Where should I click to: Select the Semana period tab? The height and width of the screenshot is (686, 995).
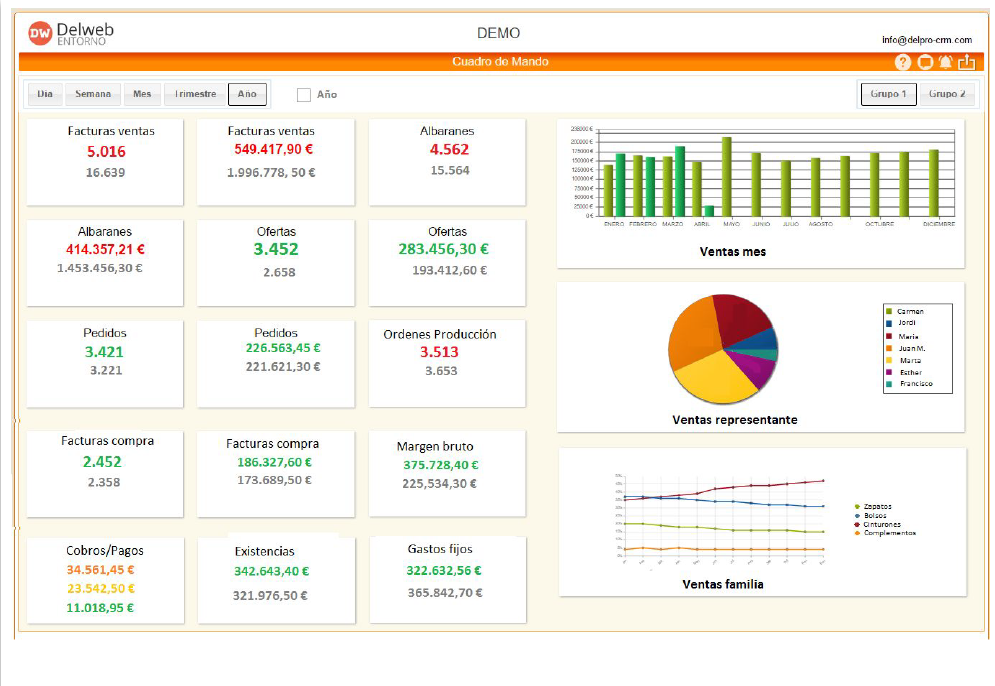click(x=93, y=94)
